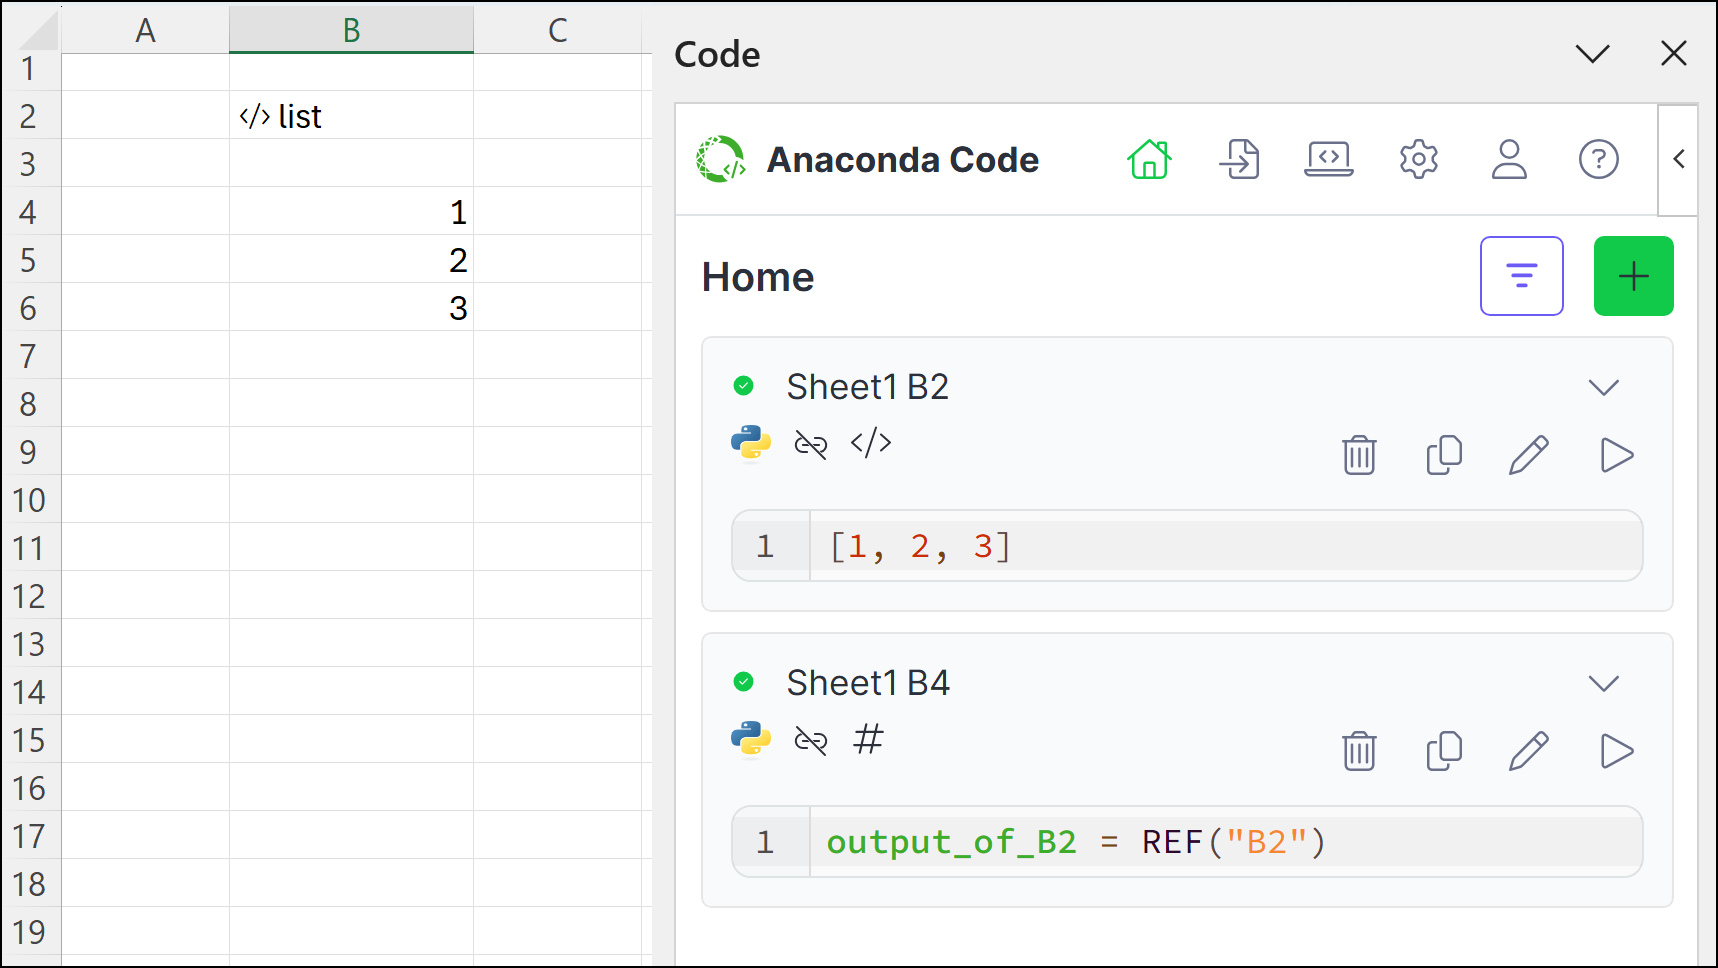Click the code object icon on Sheet1 B2
1718x968 pixels.
(x=871, y=442)
